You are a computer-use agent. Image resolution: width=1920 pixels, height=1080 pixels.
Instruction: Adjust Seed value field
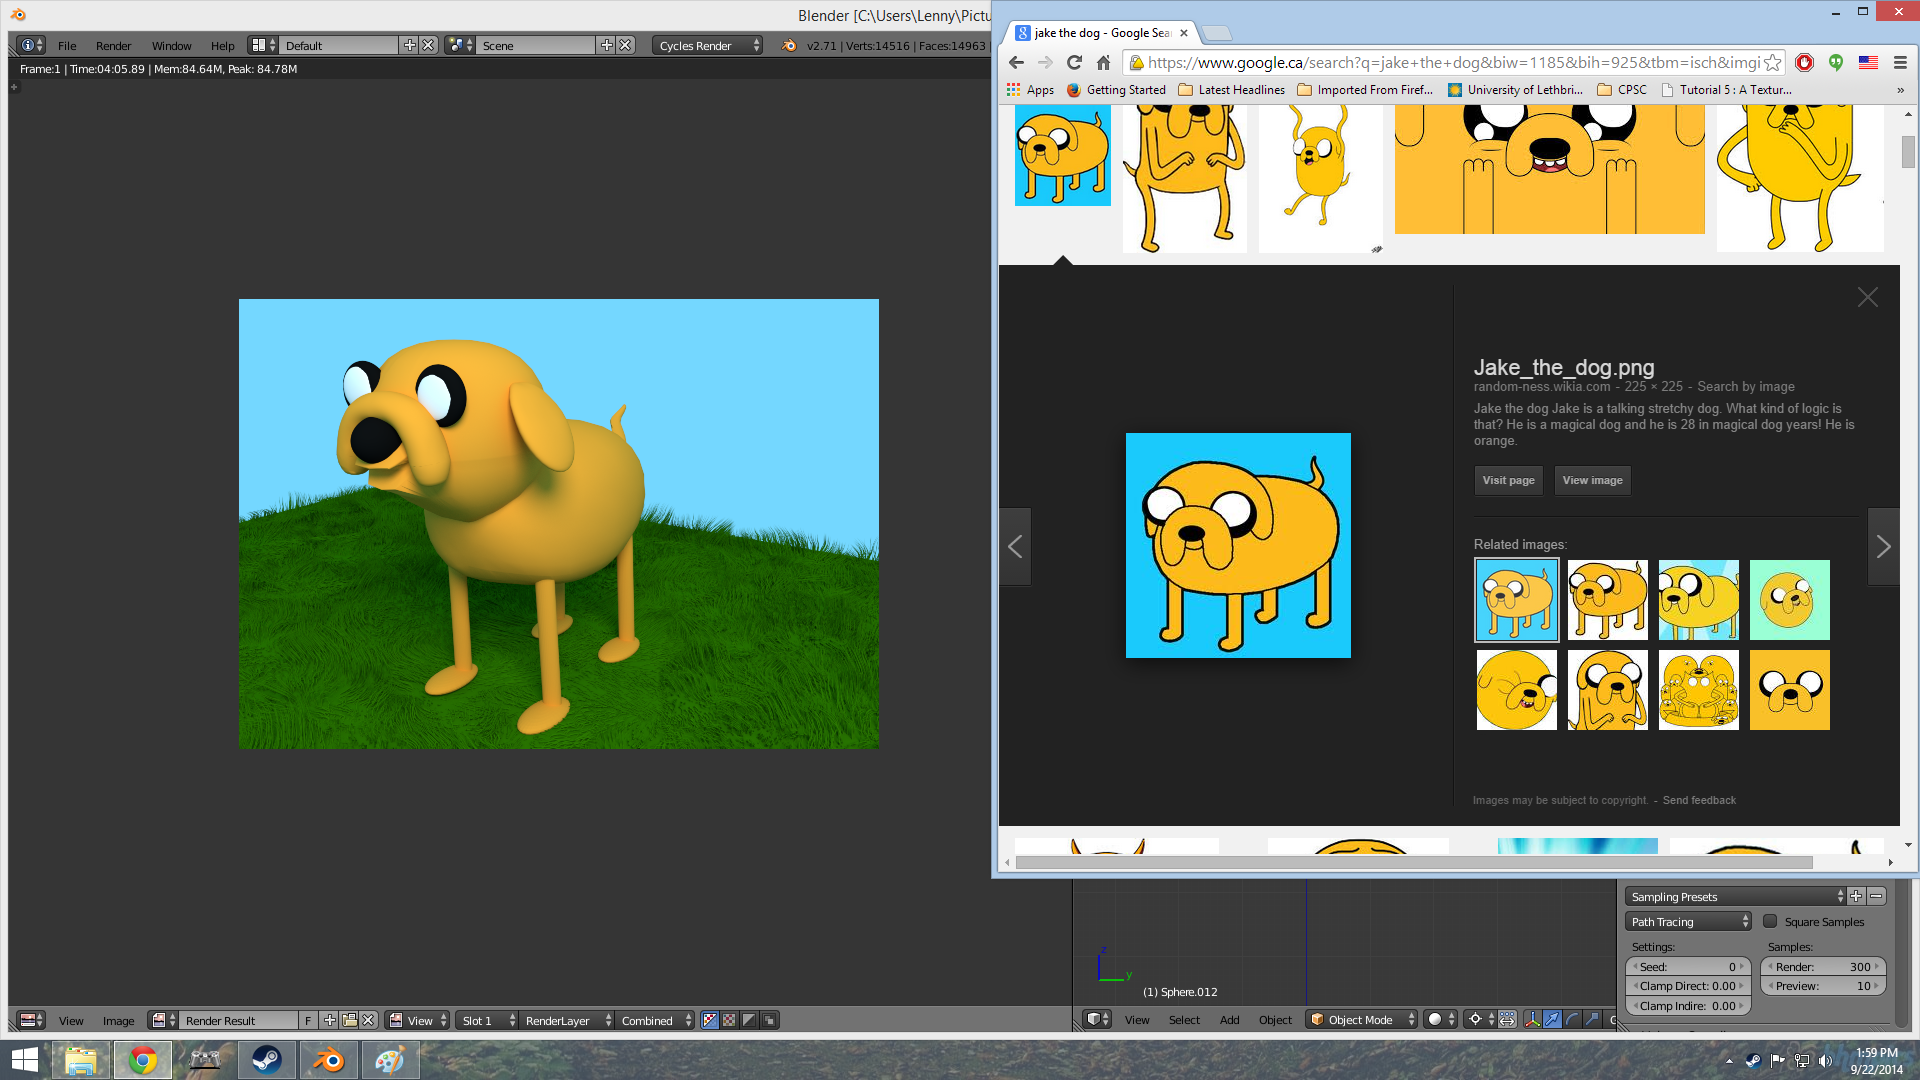(x=1688, y=966)
